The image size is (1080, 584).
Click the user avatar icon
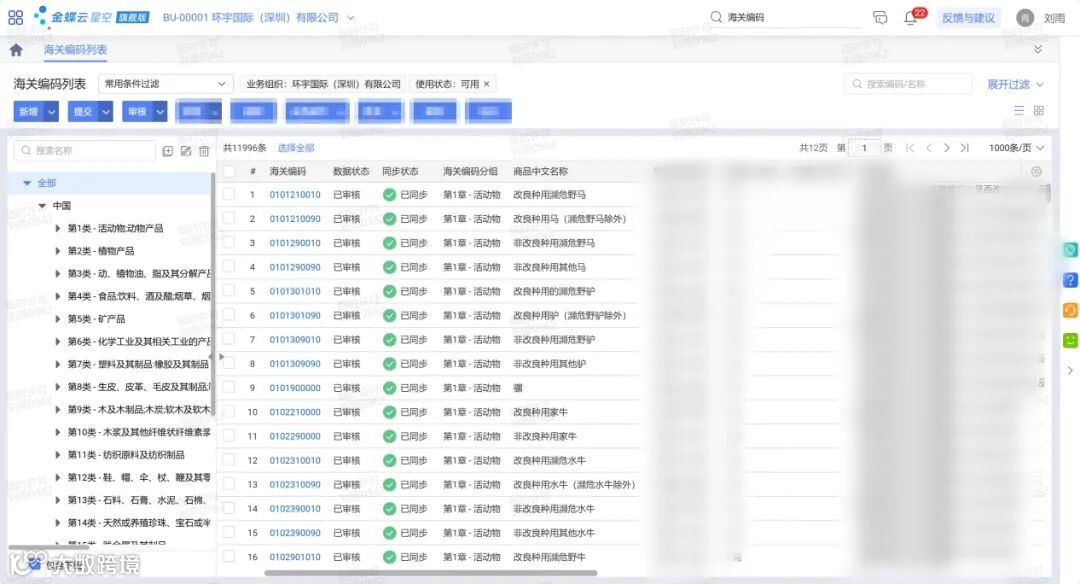1025,18
